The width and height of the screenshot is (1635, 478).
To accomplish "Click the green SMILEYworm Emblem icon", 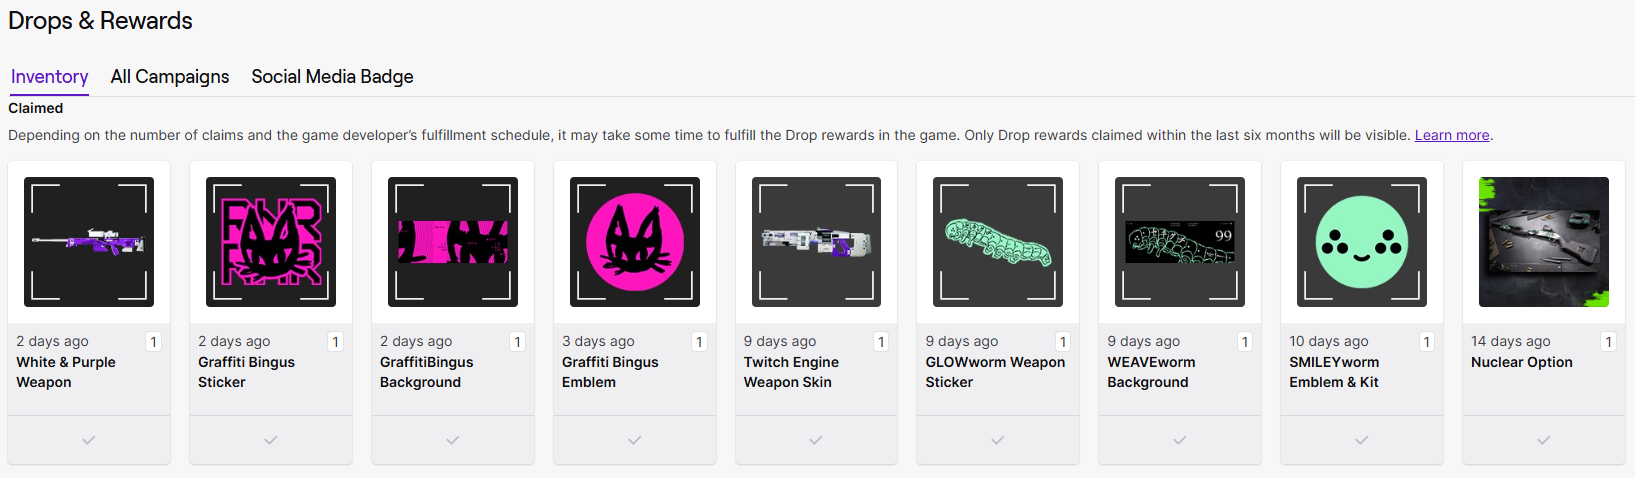I will [1362, 242].
